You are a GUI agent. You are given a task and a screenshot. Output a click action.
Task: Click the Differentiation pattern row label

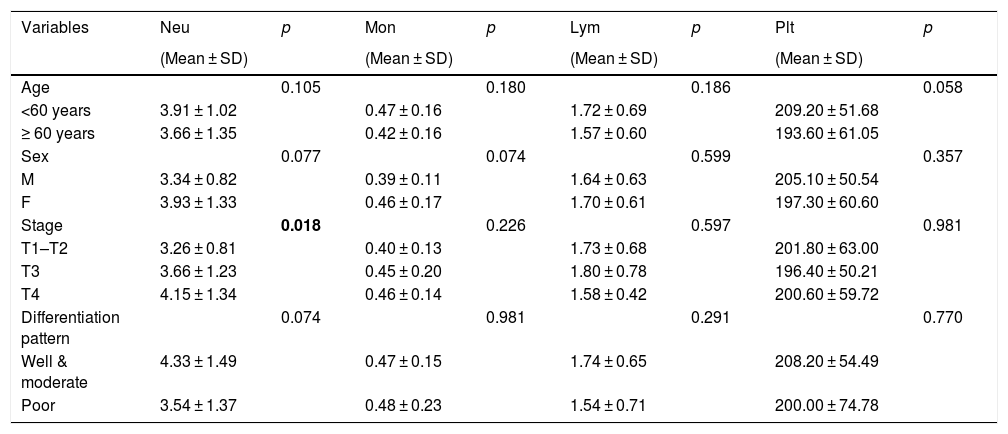(x=70, y=326)
